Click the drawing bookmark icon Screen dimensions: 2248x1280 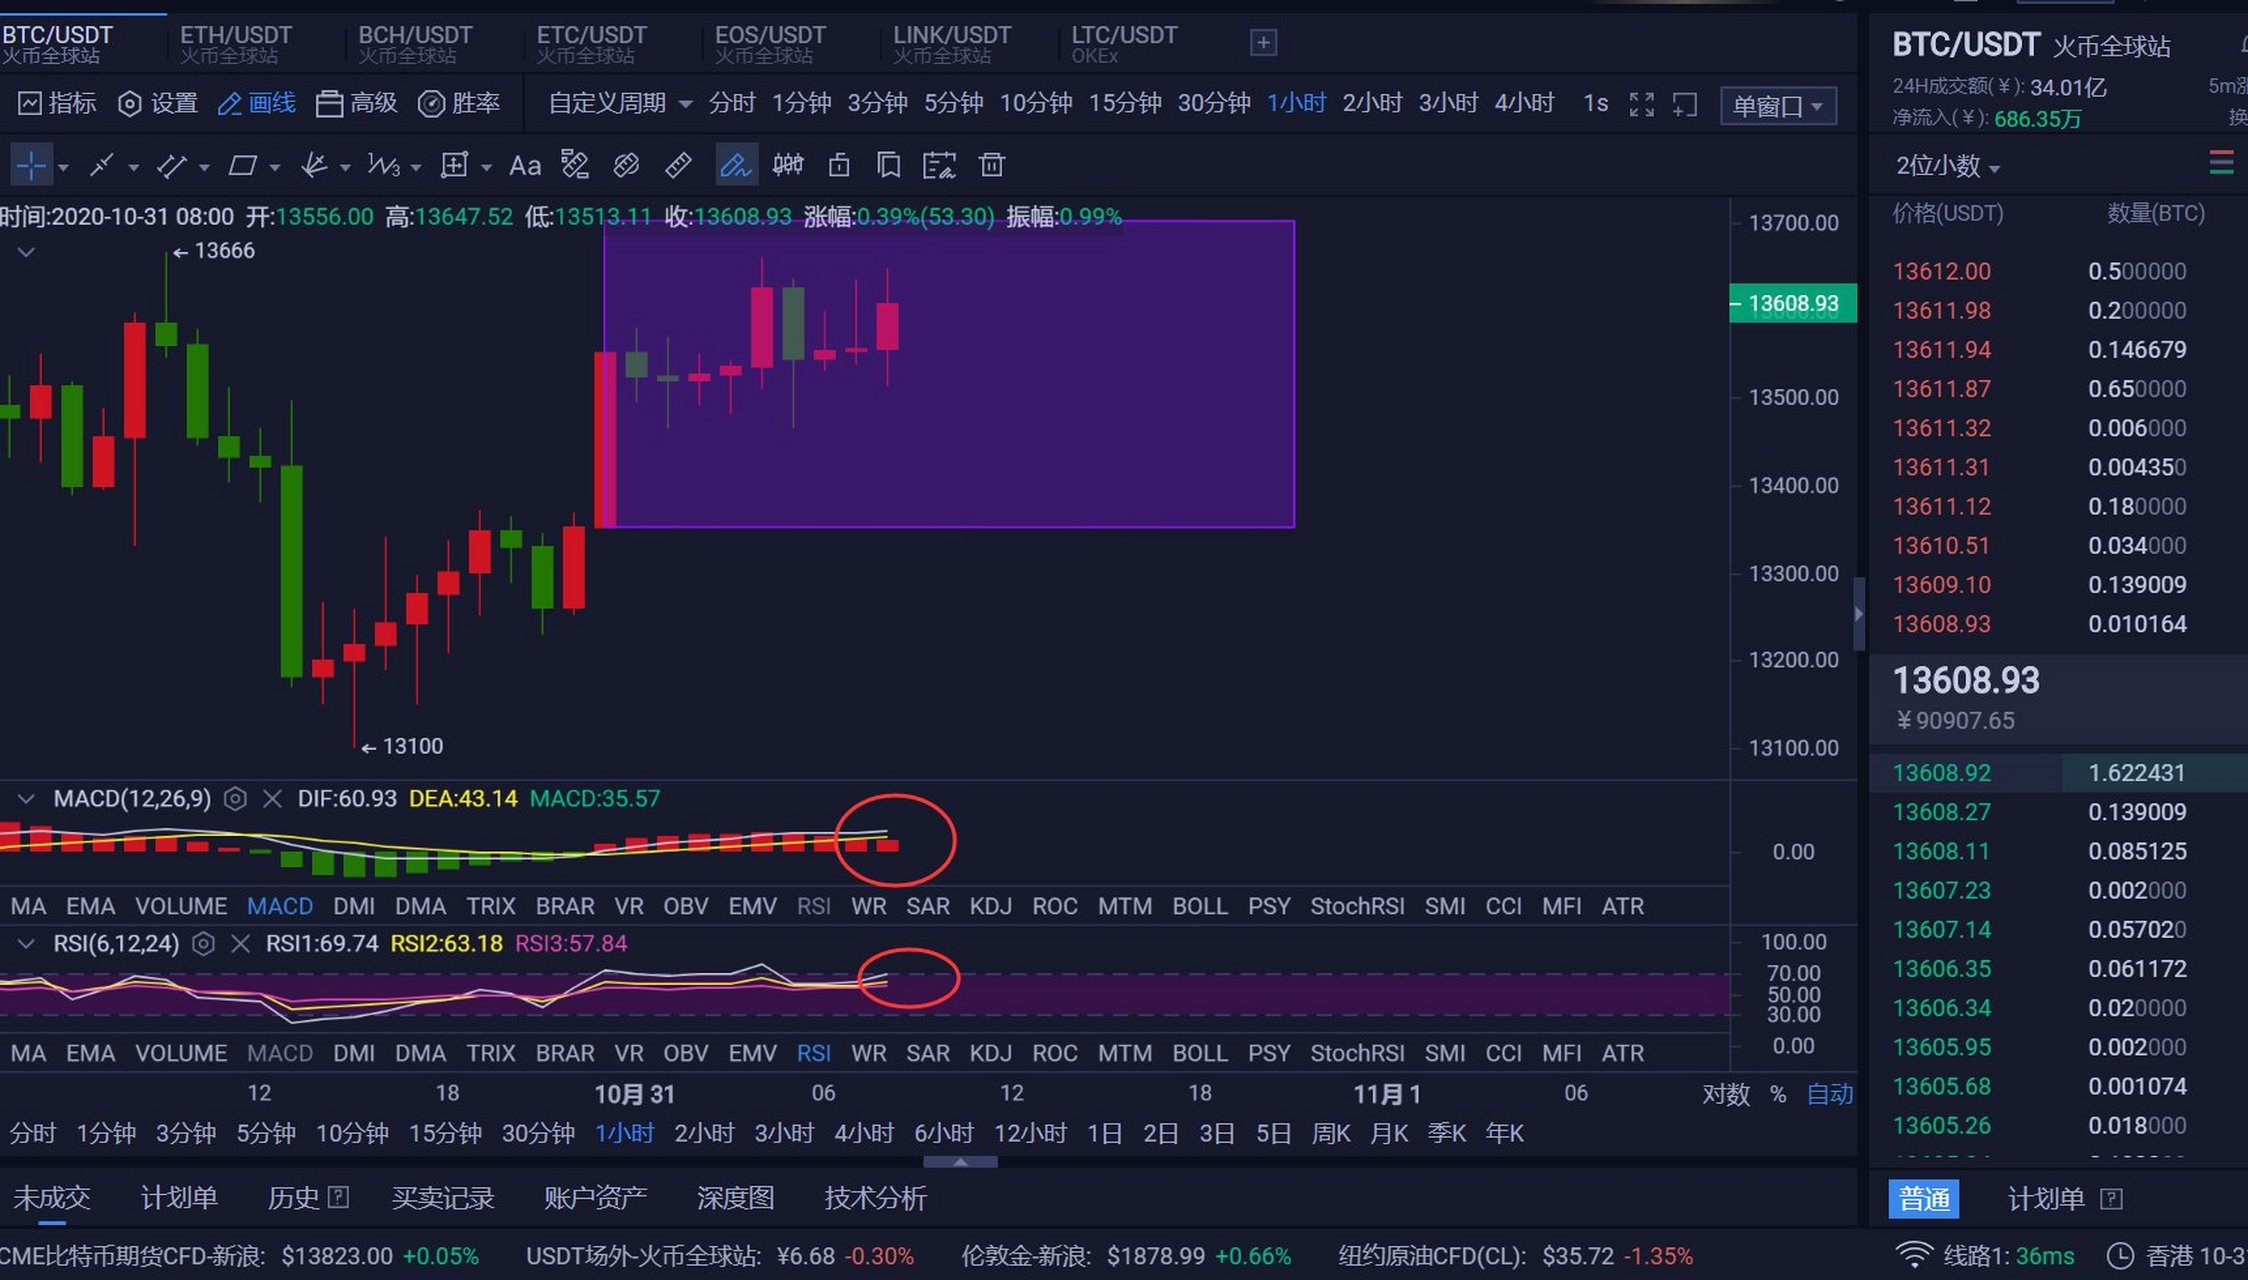tap(888, 165)
